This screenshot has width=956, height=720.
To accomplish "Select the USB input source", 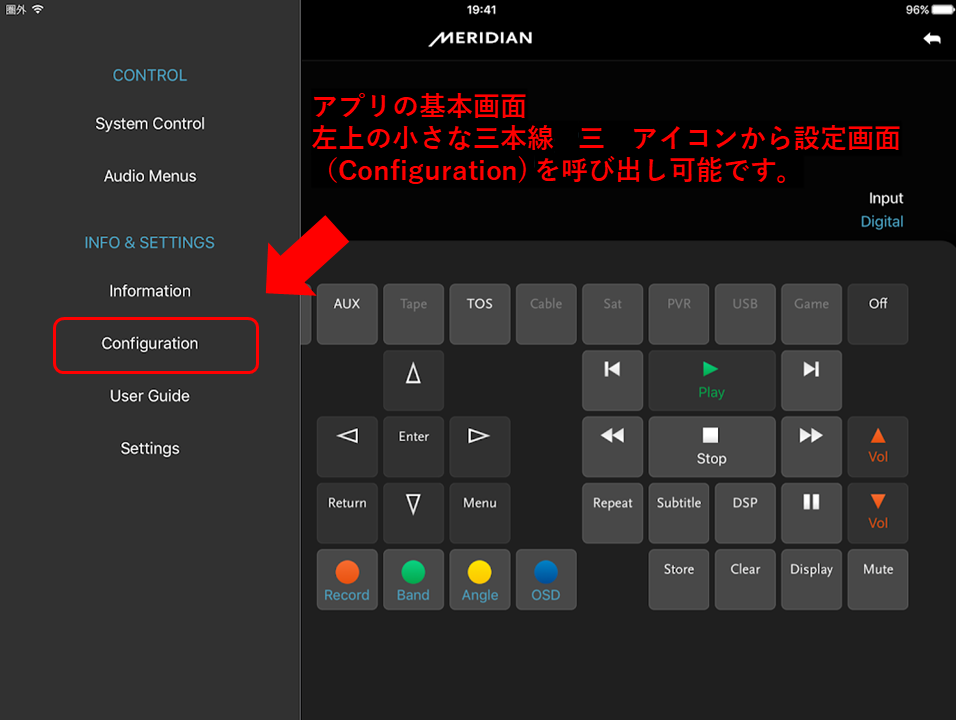I will tap(745, 314).
